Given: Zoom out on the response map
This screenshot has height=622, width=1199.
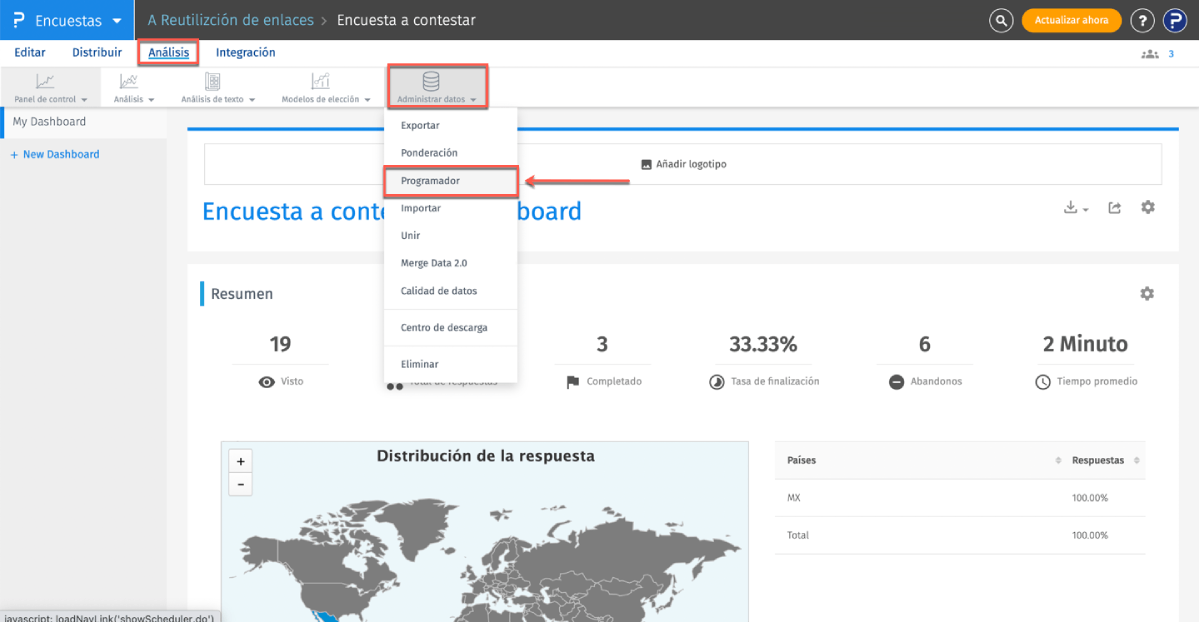Looking at the screenshot, I should coord(240,485).
